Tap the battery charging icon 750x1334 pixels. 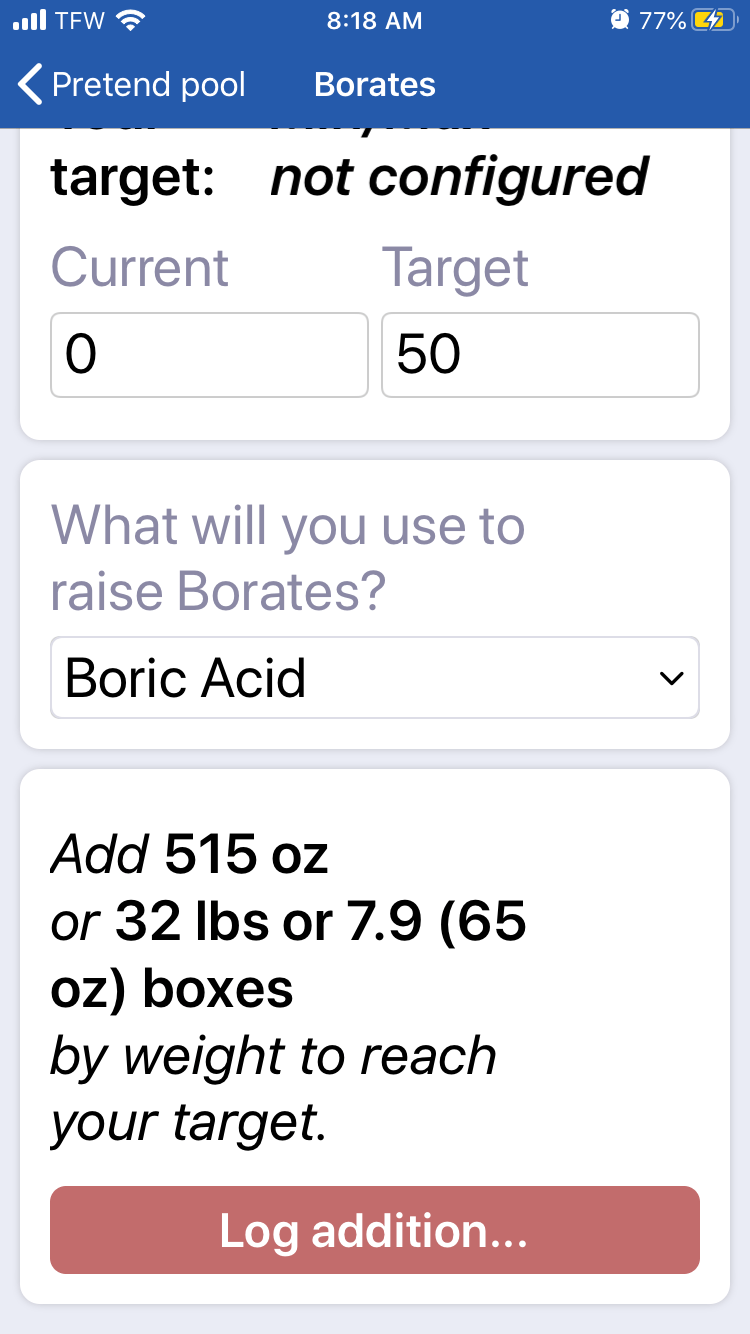pyautogui.click(x=715, y=20)
